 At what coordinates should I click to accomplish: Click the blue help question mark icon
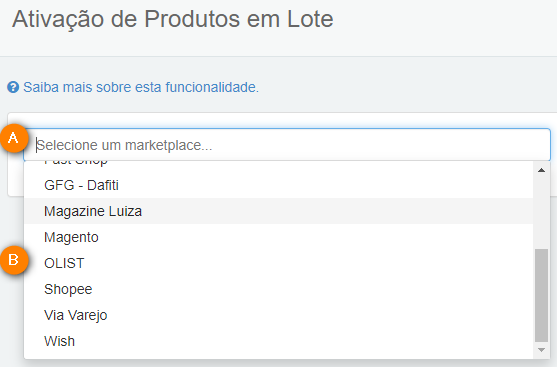(13, 87)
